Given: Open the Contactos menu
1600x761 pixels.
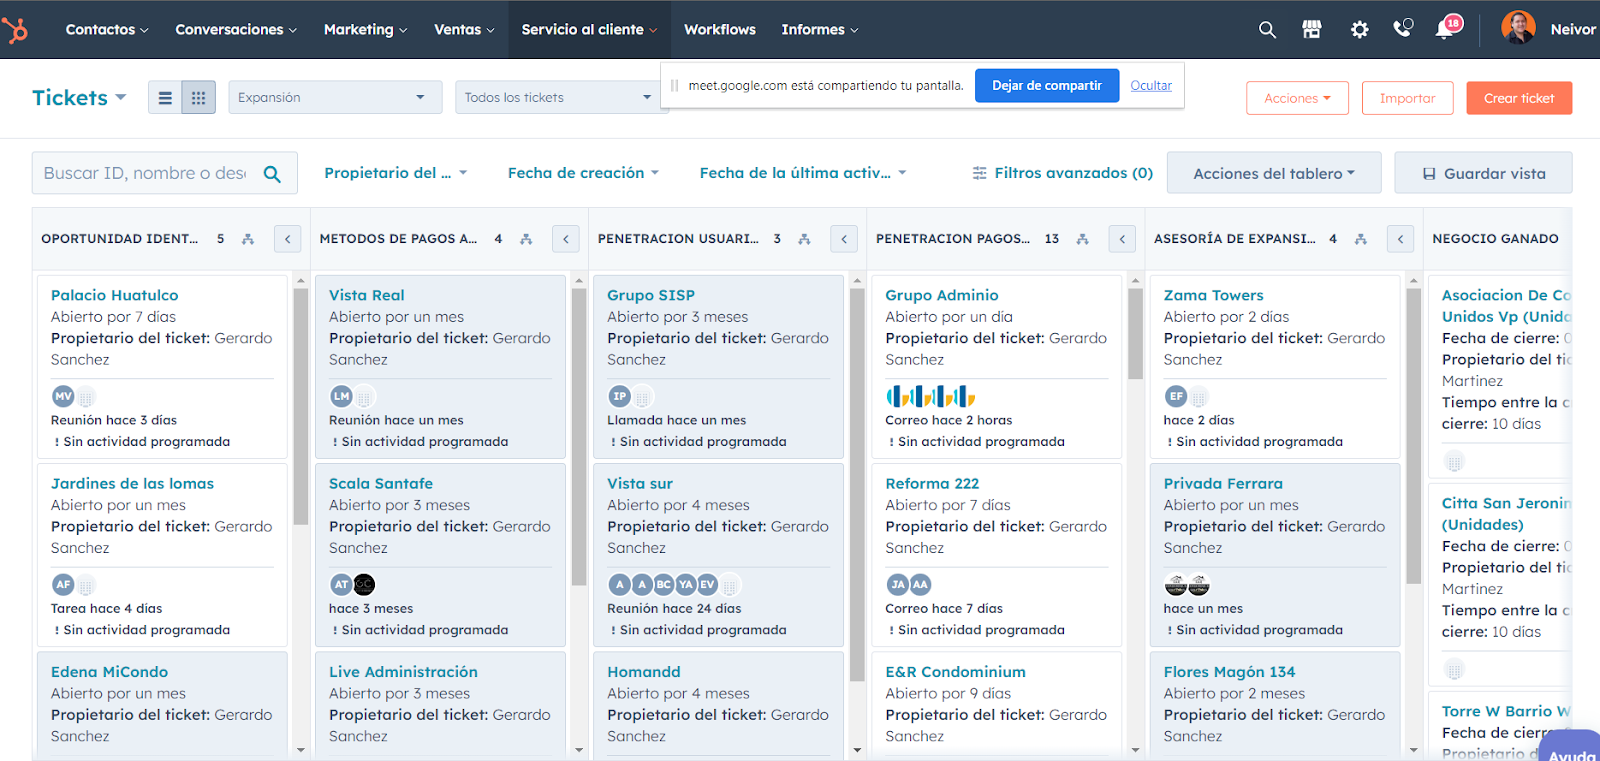Looking at the screenshot, I should [107, 30].
